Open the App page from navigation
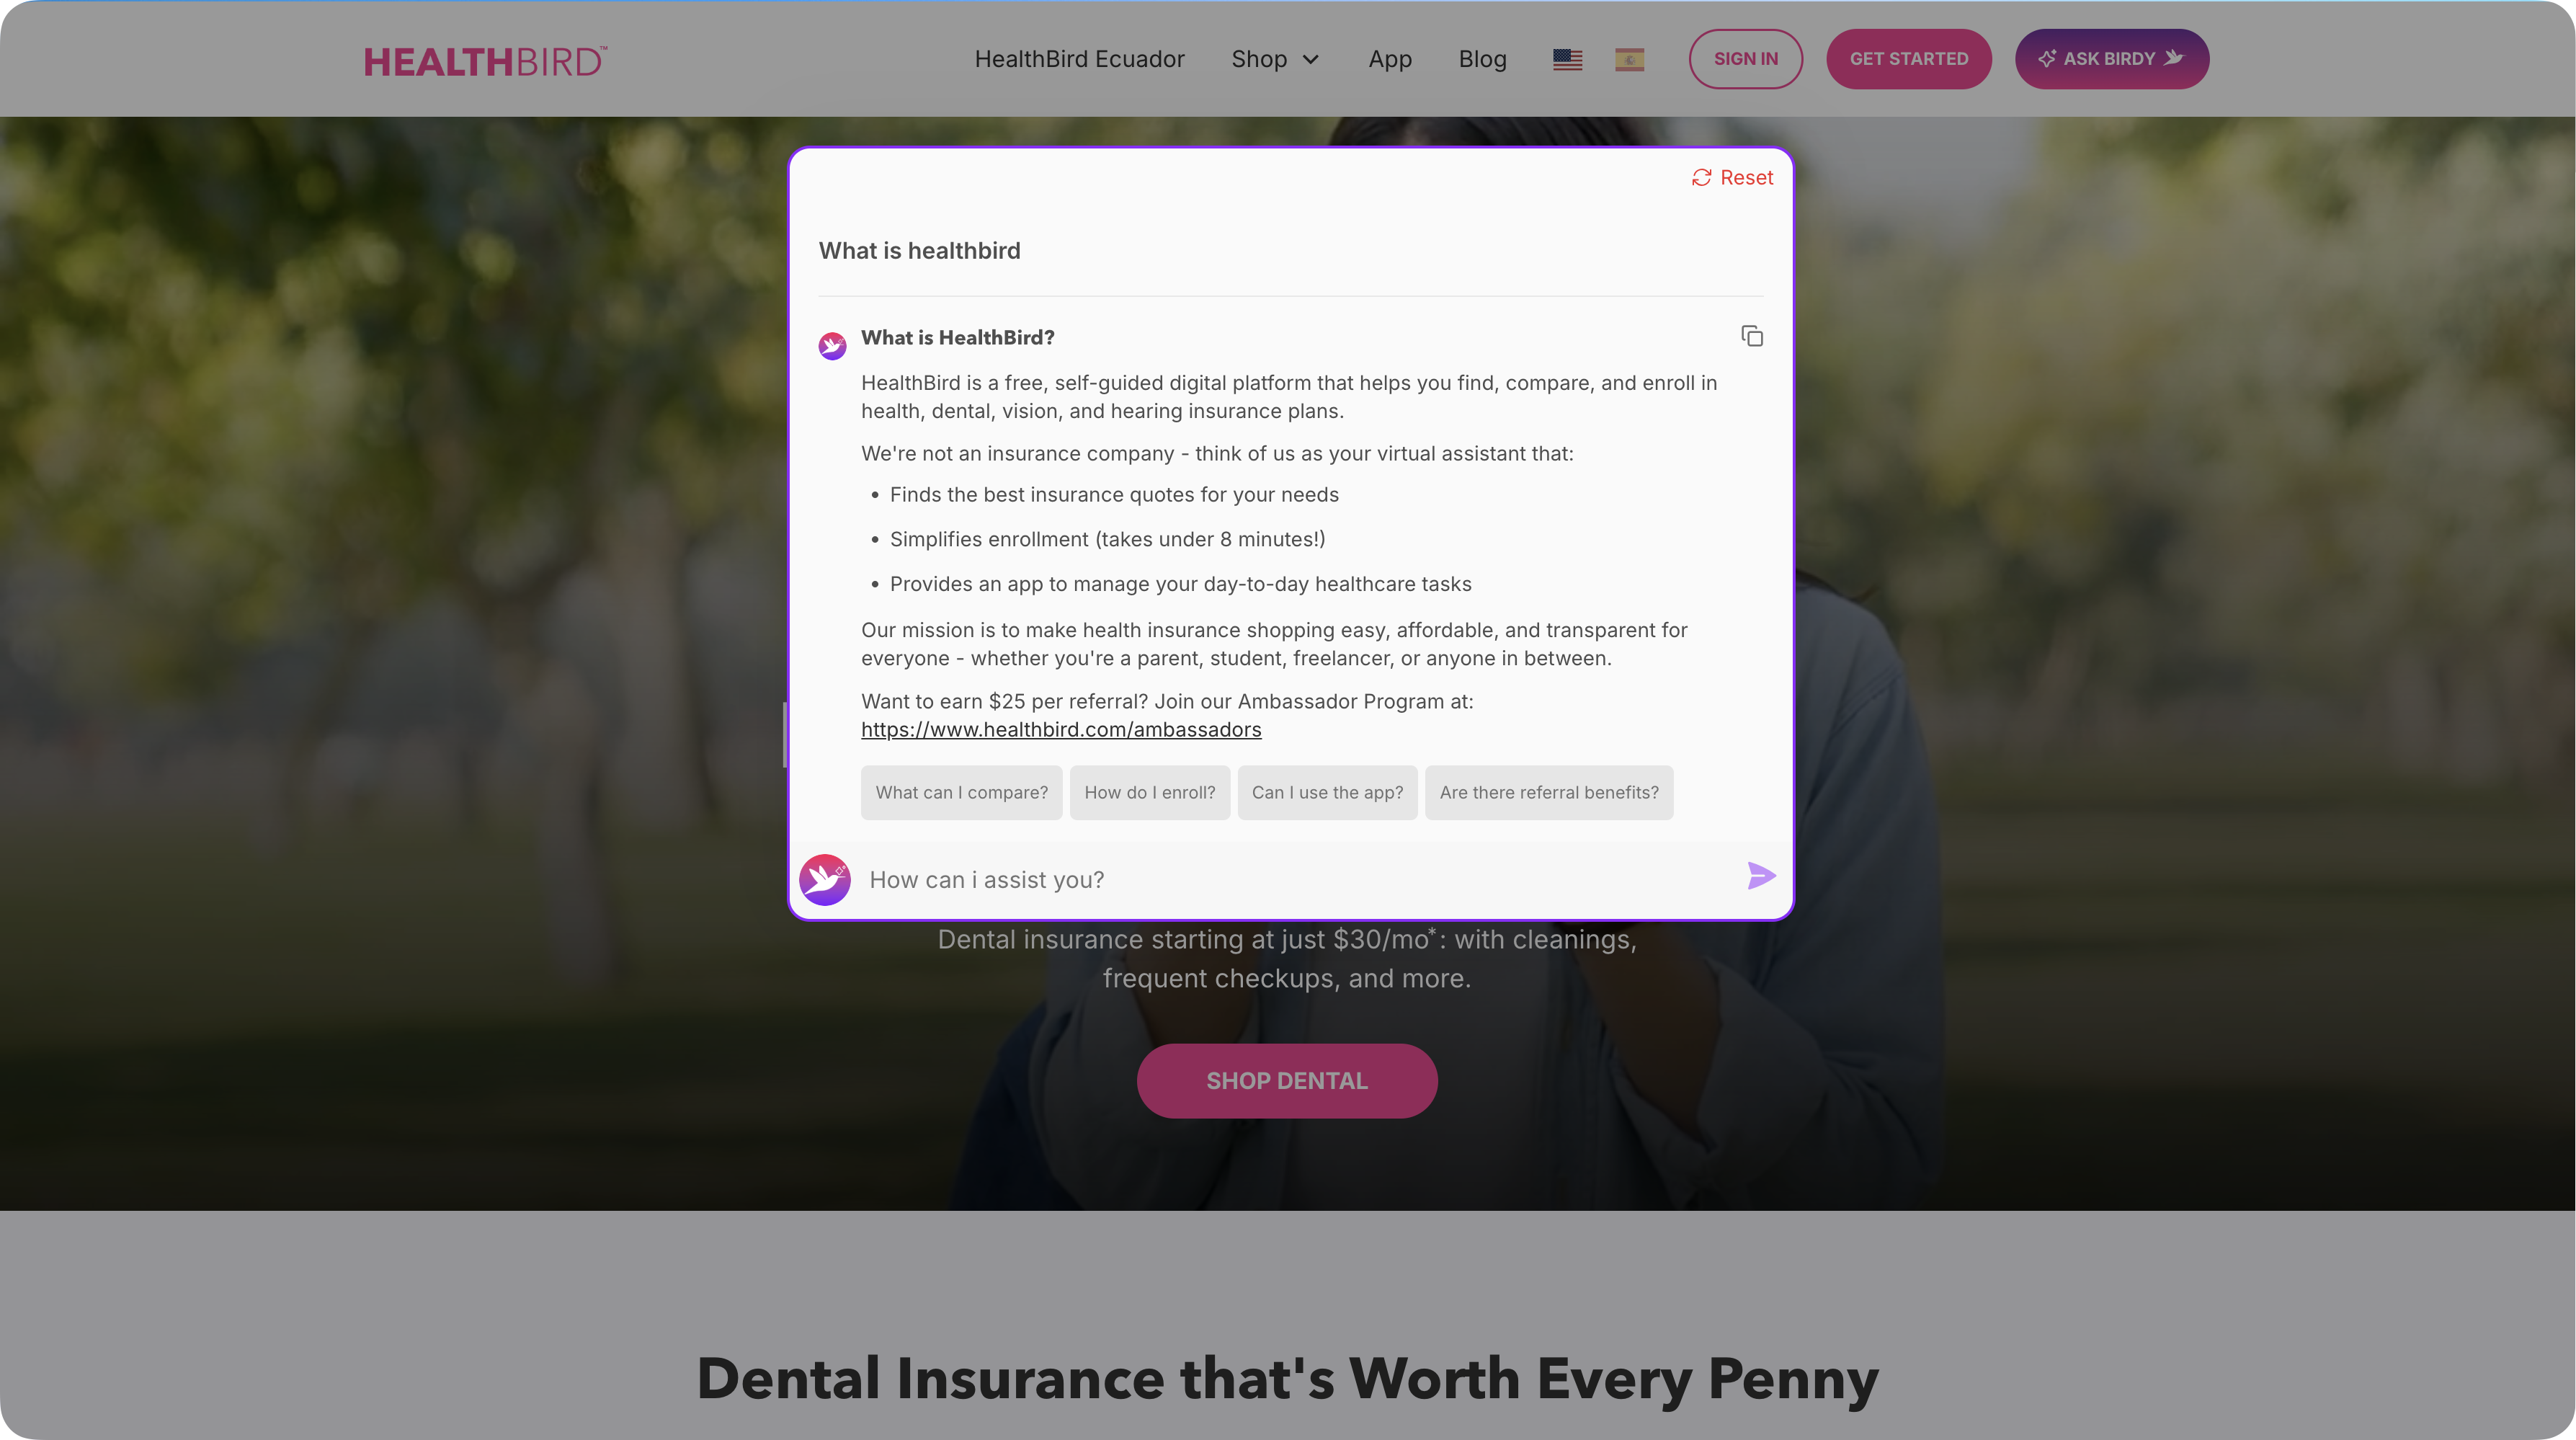Viewport: 2576px width, 1440px height. click(x=1390, y=59)
